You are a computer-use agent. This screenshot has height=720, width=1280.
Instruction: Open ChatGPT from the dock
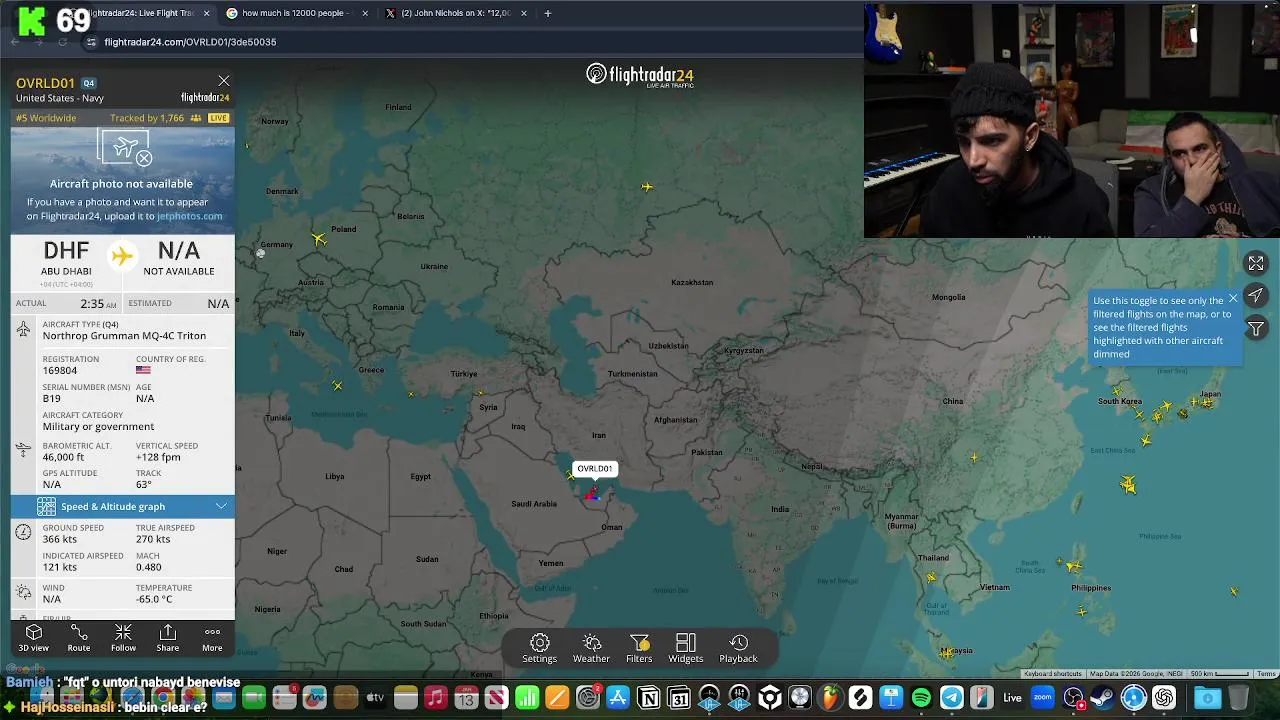click(x=1164, y=697)
